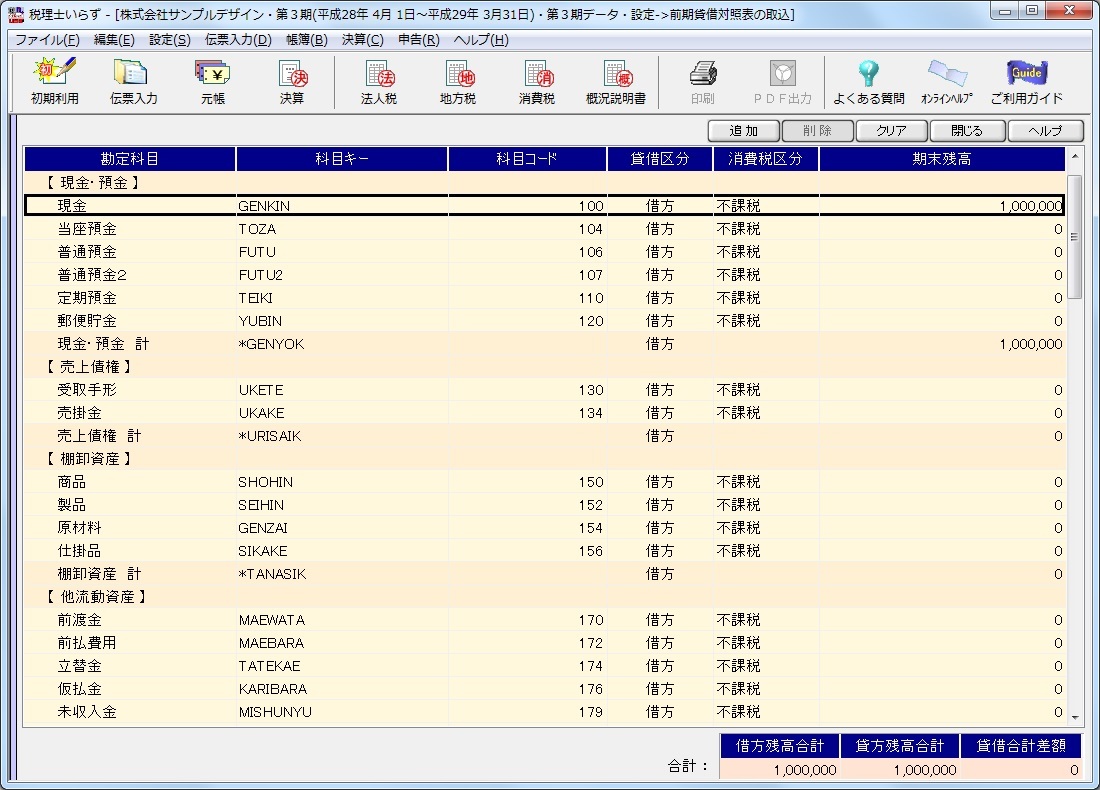Click the scrollbar down arrow
1100x790 pixels.
point(1075,716)
